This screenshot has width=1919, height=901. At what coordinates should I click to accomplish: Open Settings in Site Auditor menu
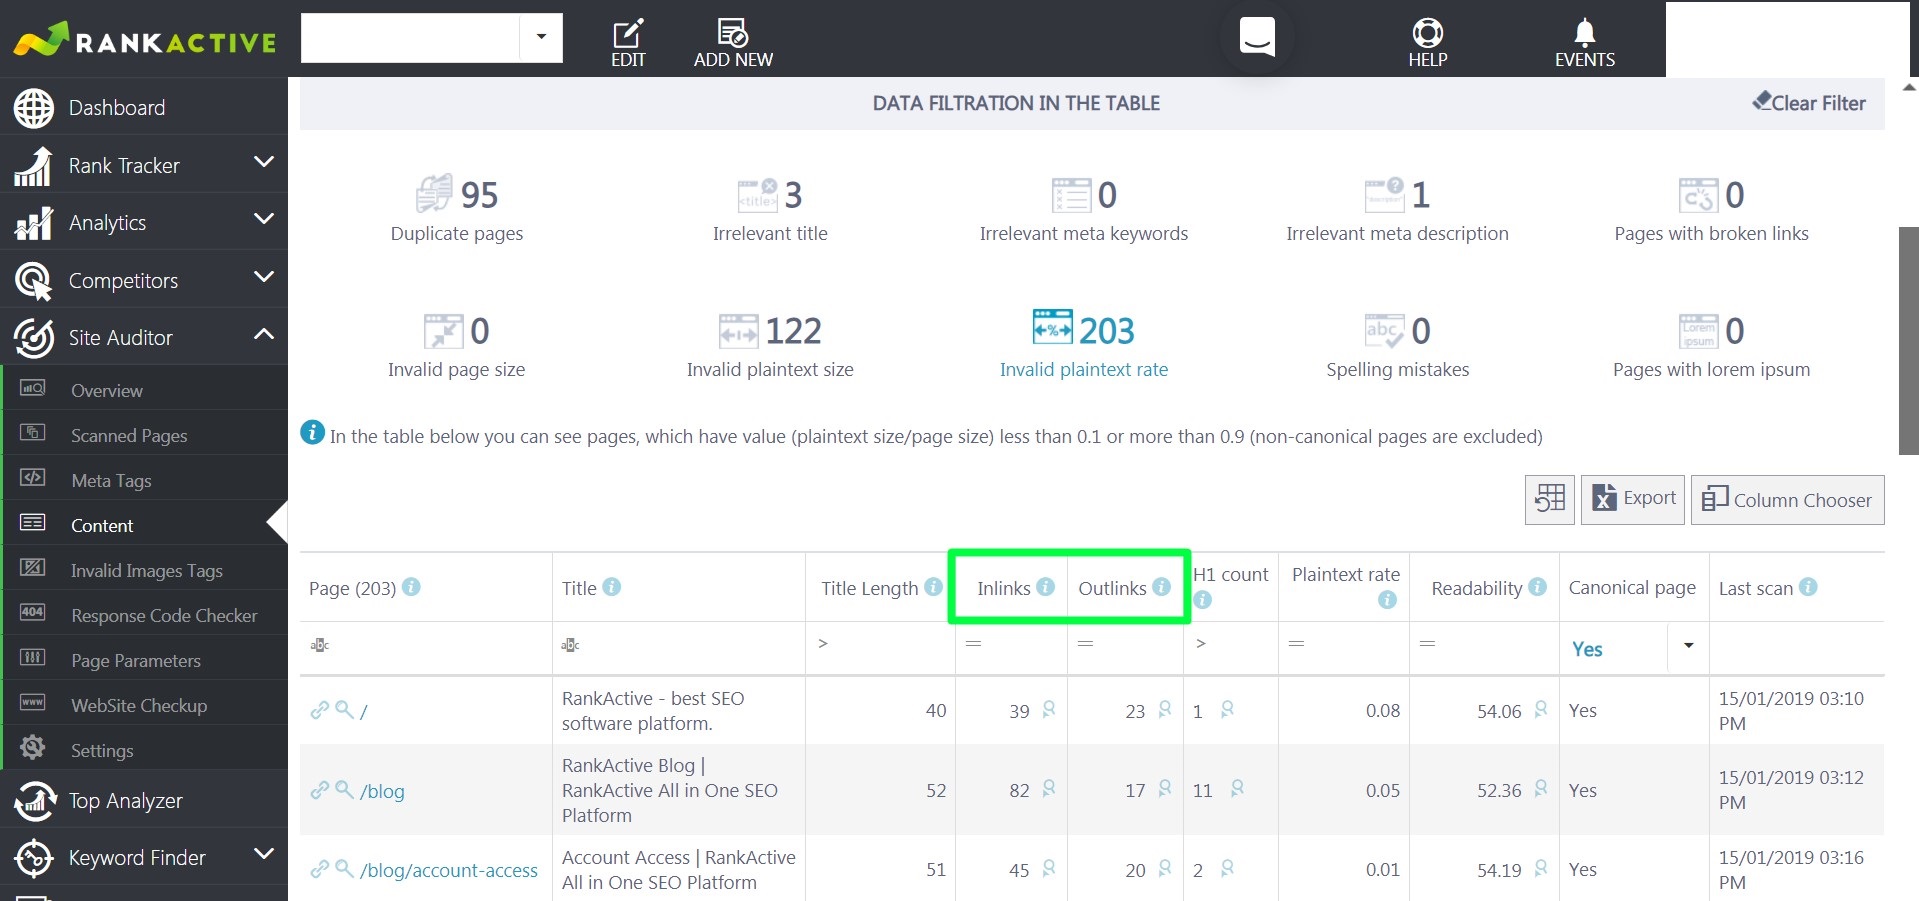[144, 750]
